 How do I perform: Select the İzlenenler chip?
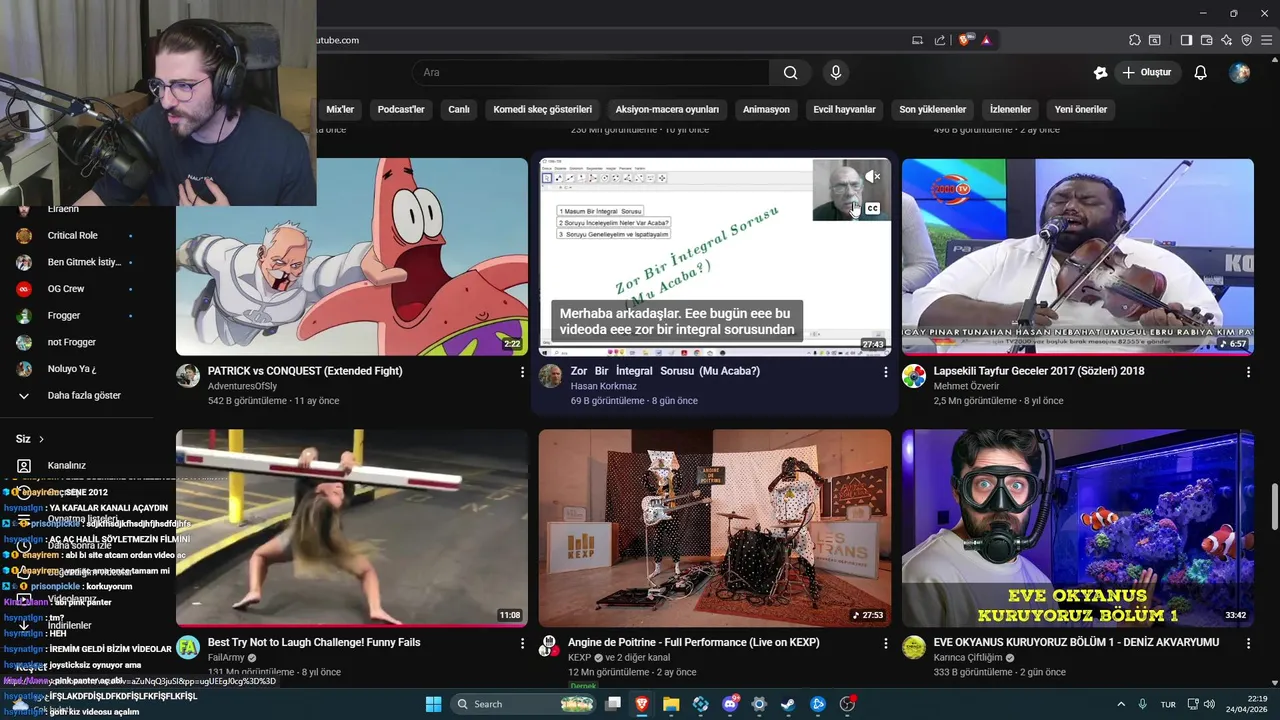(1010, 109)
